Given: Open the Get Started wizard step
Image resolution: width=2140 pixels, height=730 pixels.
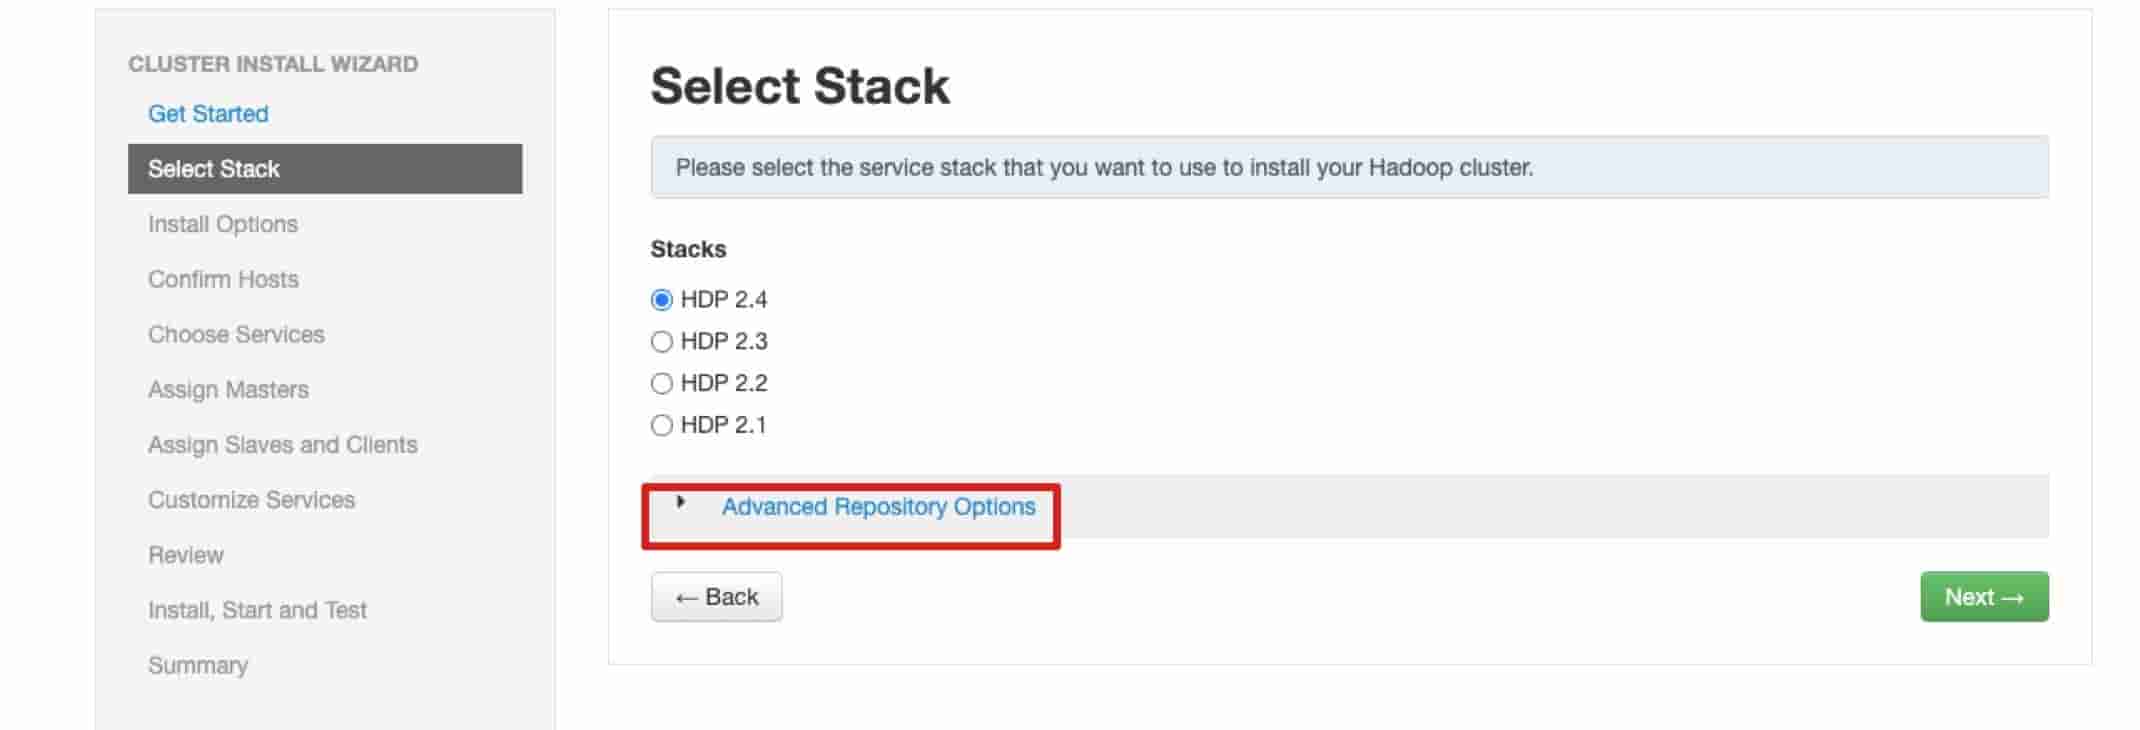Looking at the screenshot, I should pos(208,114).
